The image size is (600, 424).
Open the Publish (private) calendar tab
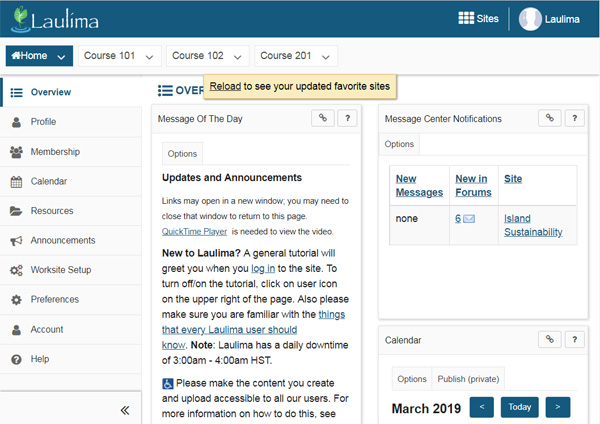point(468,379)
